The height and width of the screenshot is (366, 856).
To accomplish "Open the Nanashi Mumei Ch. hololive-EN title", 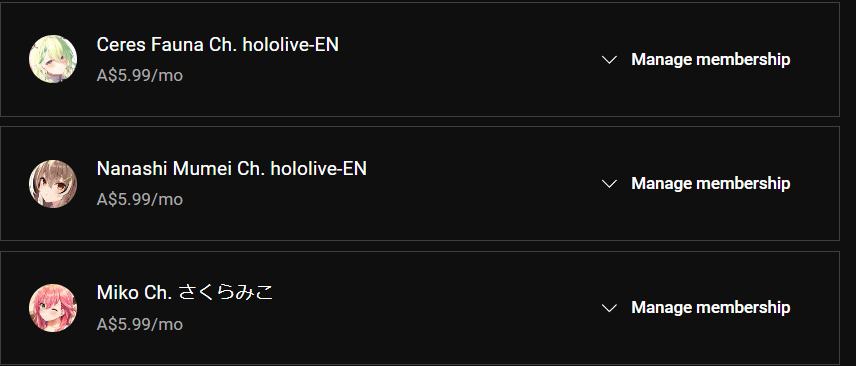I will click(x=231, y=169).
